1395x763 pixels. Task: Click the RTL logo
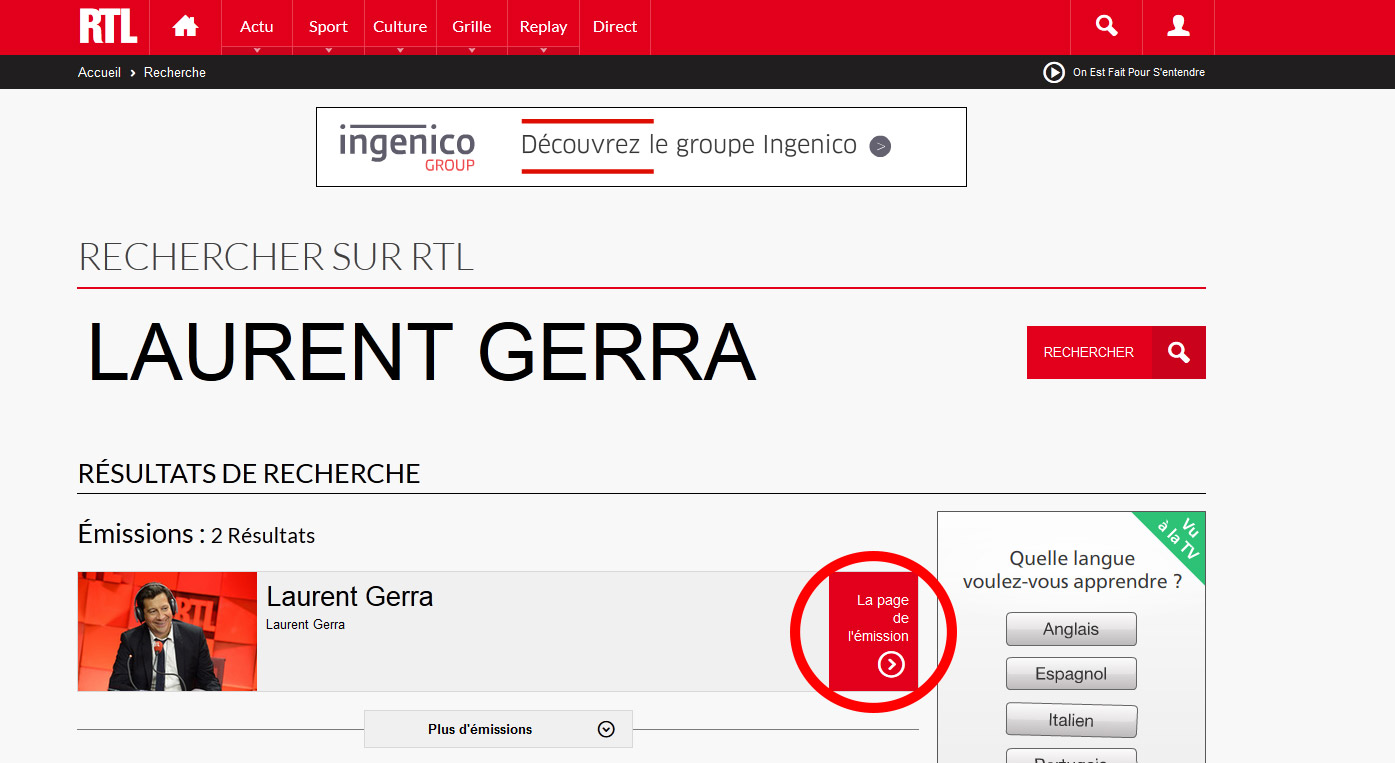click(x=107, y=26)
